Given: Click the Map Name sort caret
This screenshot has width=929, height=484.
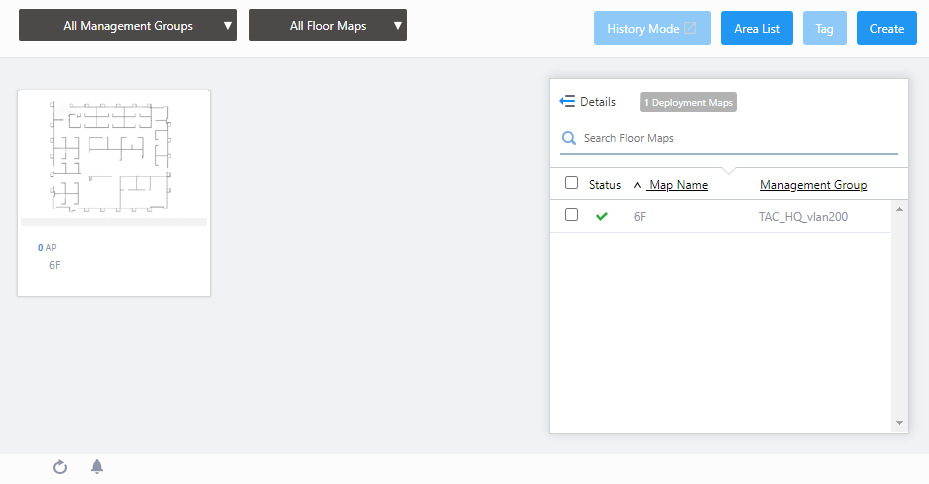Looking at the screenshot, I should click(x=638, y=185).
